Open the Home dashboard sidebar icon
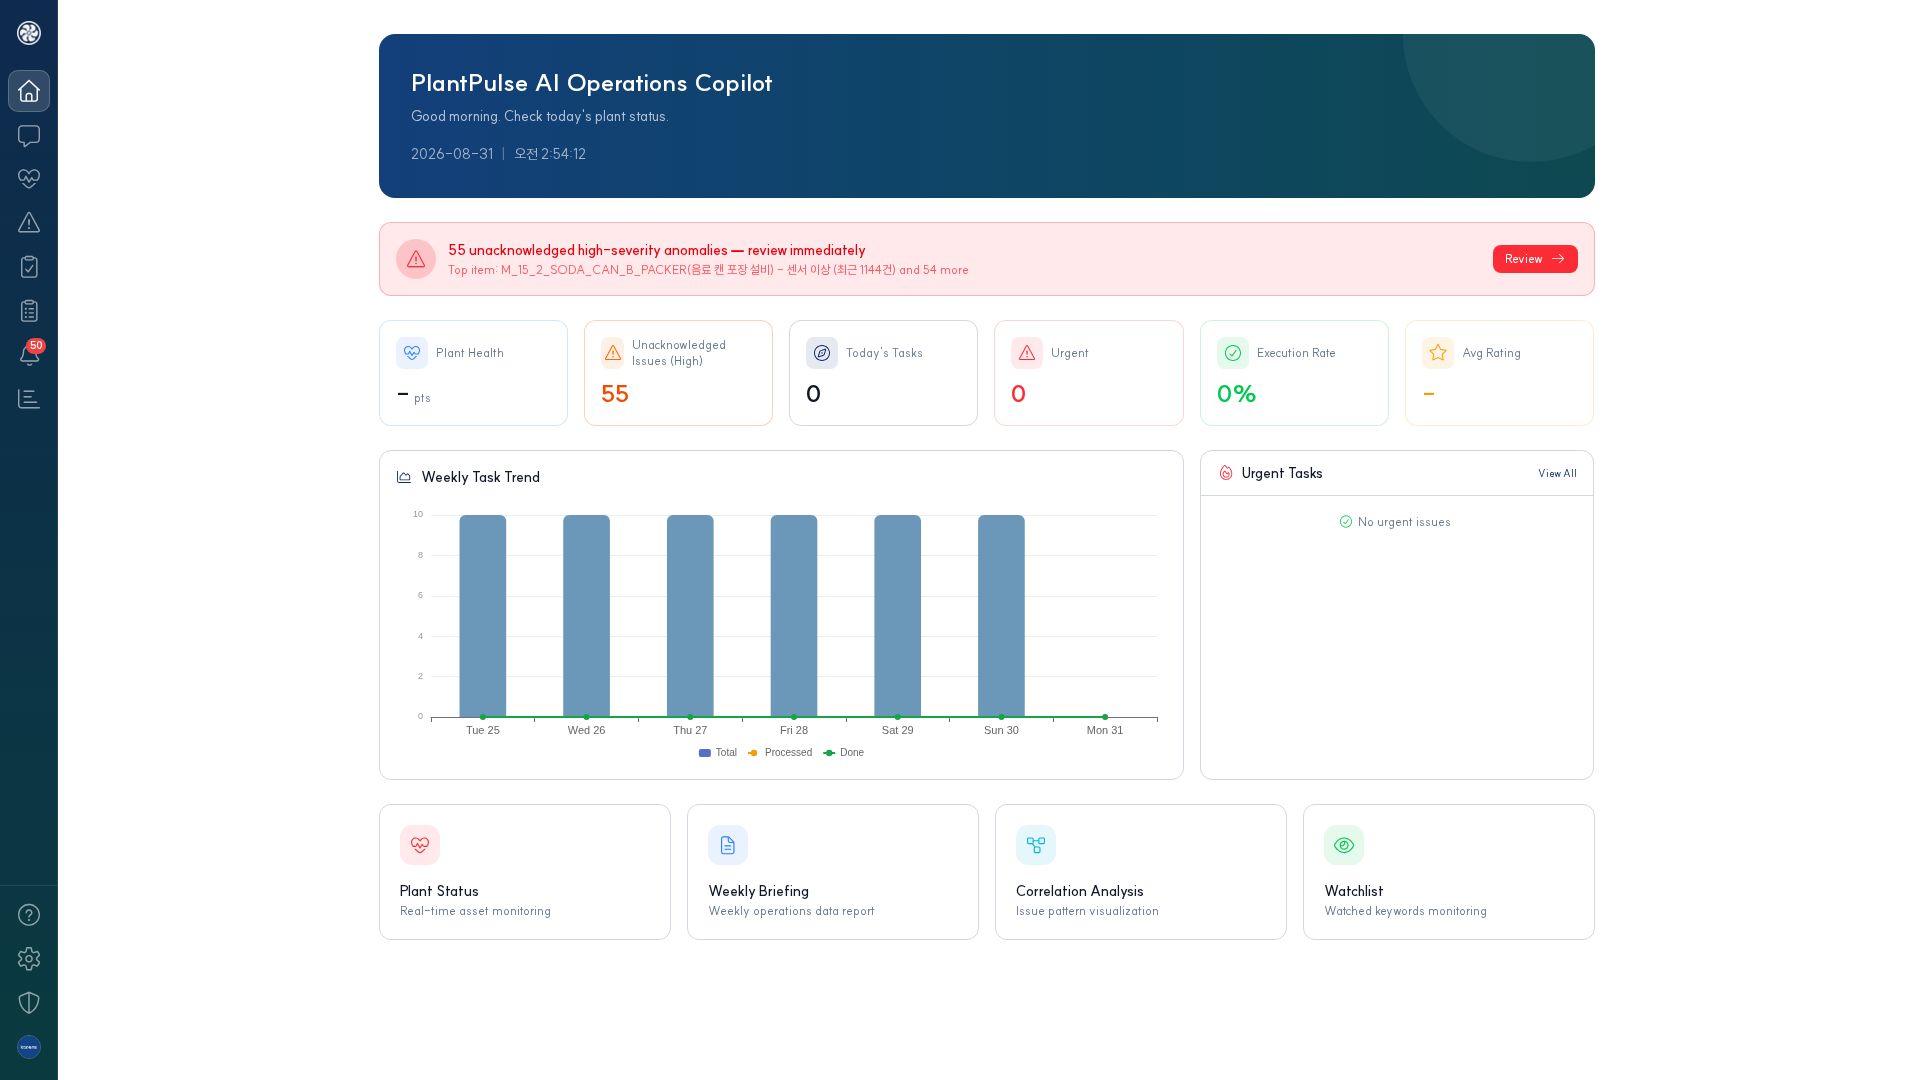The width and height of the screenshot is (1920, 1080). 29,91
